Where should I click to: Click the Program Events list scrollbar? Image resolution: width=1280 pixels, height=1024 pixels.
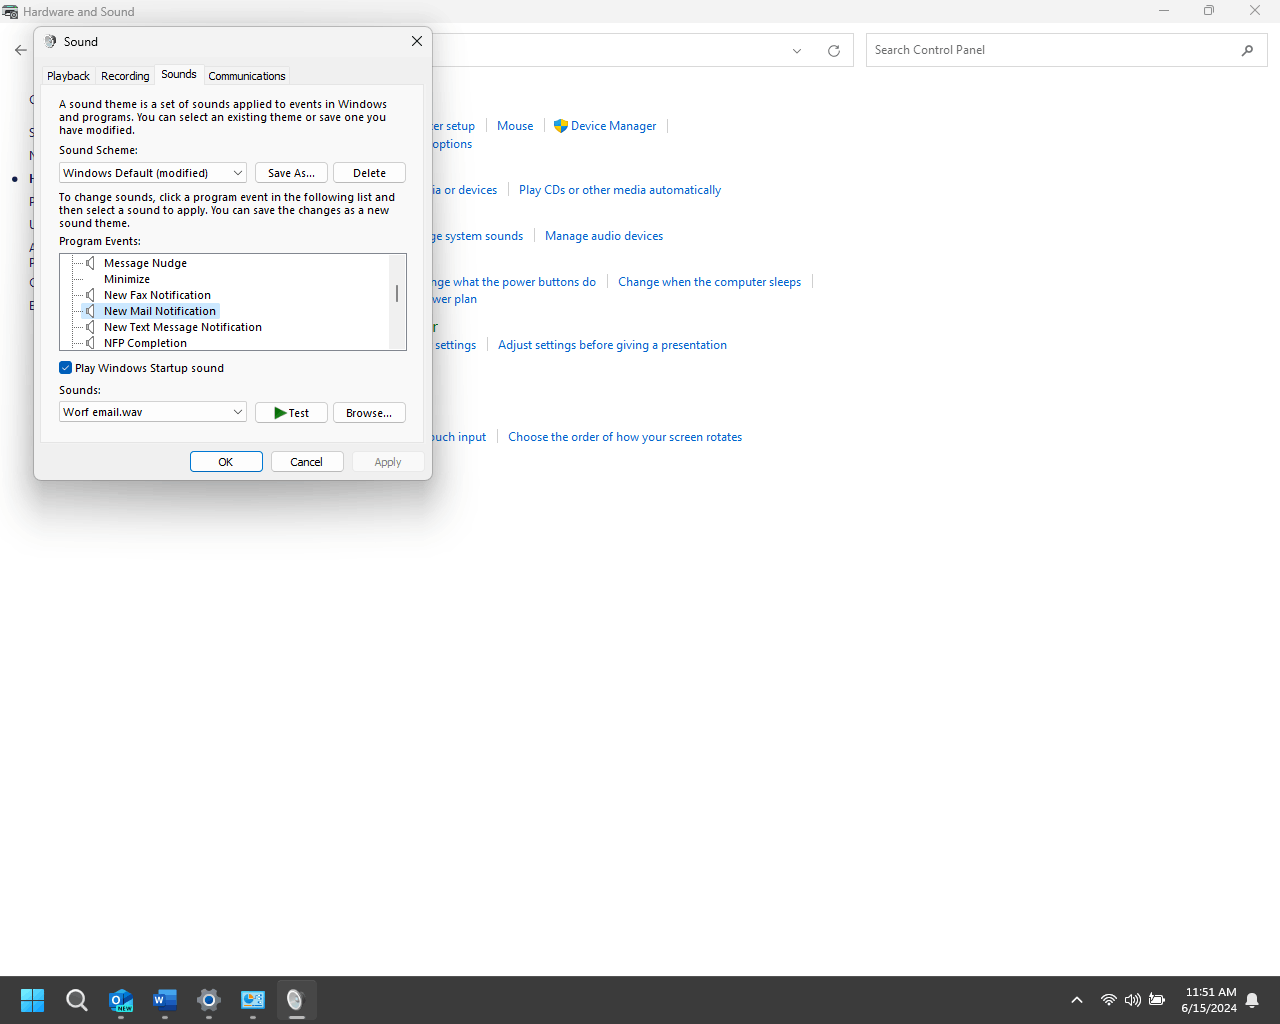pos(397,294)
